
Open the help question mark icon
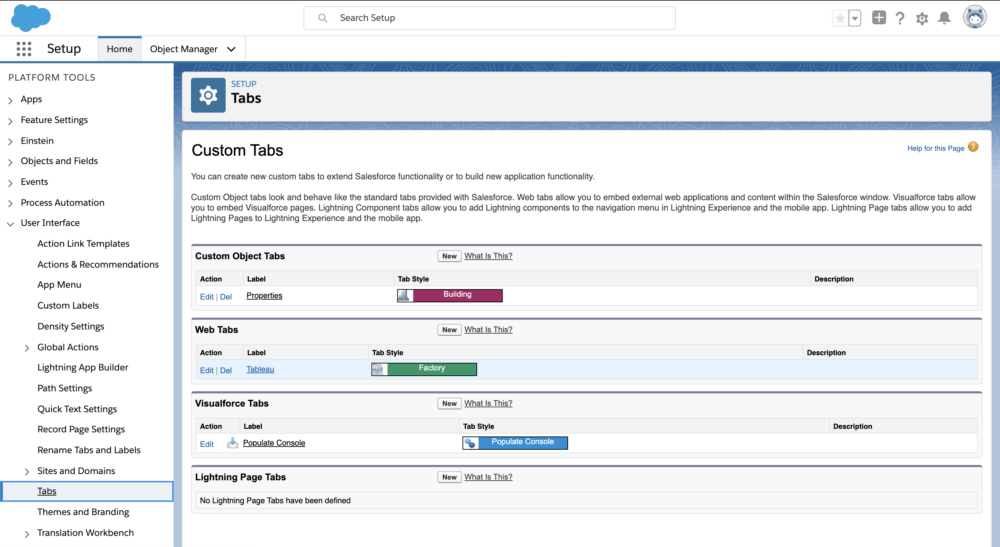coord(900,18)
